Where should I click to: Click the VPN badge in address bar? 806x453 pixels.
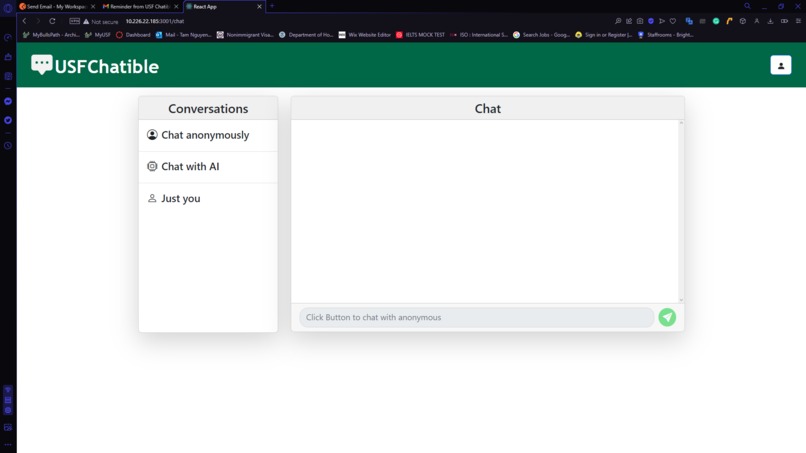(x=75, y=21)
